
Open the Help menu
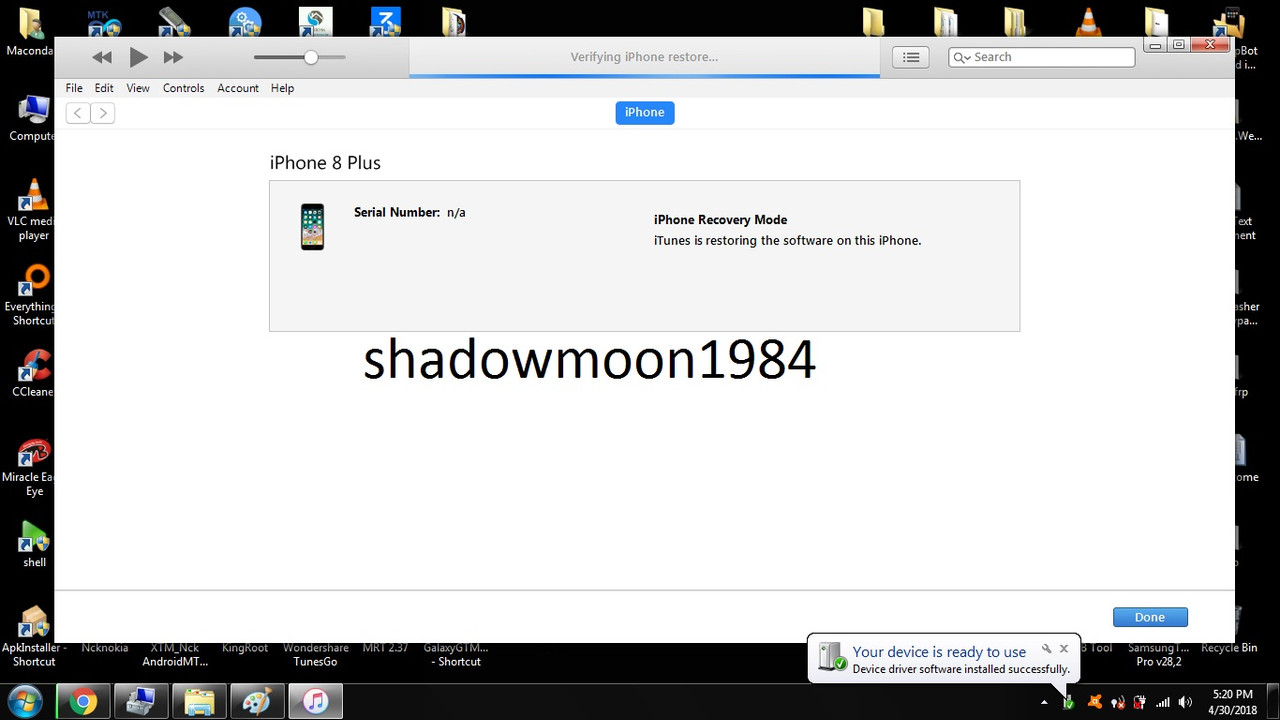pyautogui.click(x=282, y=88)
